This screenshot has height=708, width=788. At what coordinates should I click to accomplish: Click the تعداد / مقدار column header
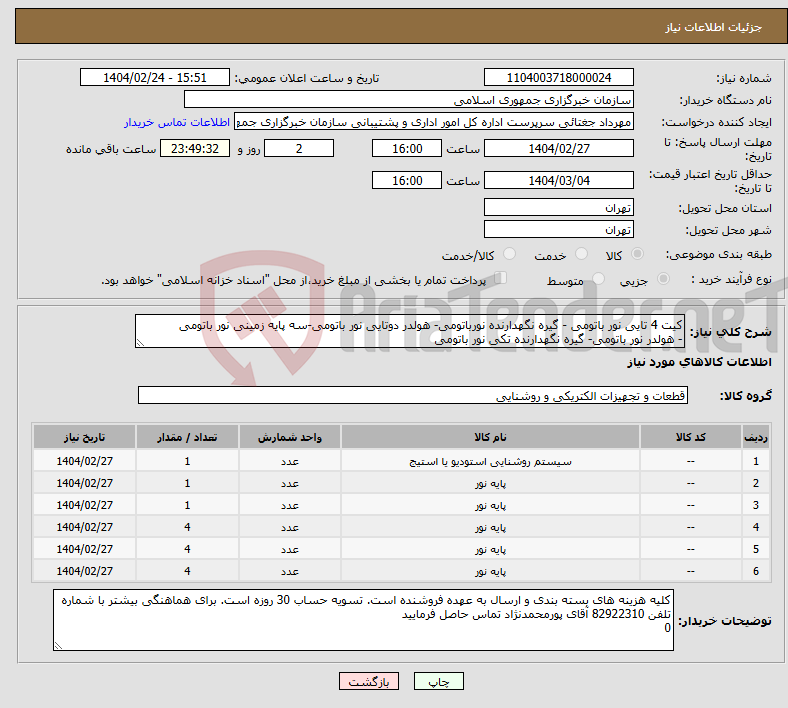tap(187, 437)
